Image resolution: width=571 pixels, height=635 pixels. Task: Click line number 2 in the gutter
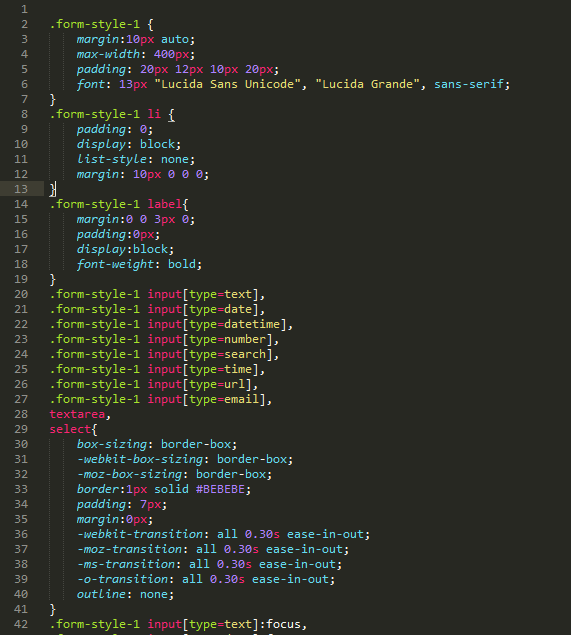pos(24,24)
